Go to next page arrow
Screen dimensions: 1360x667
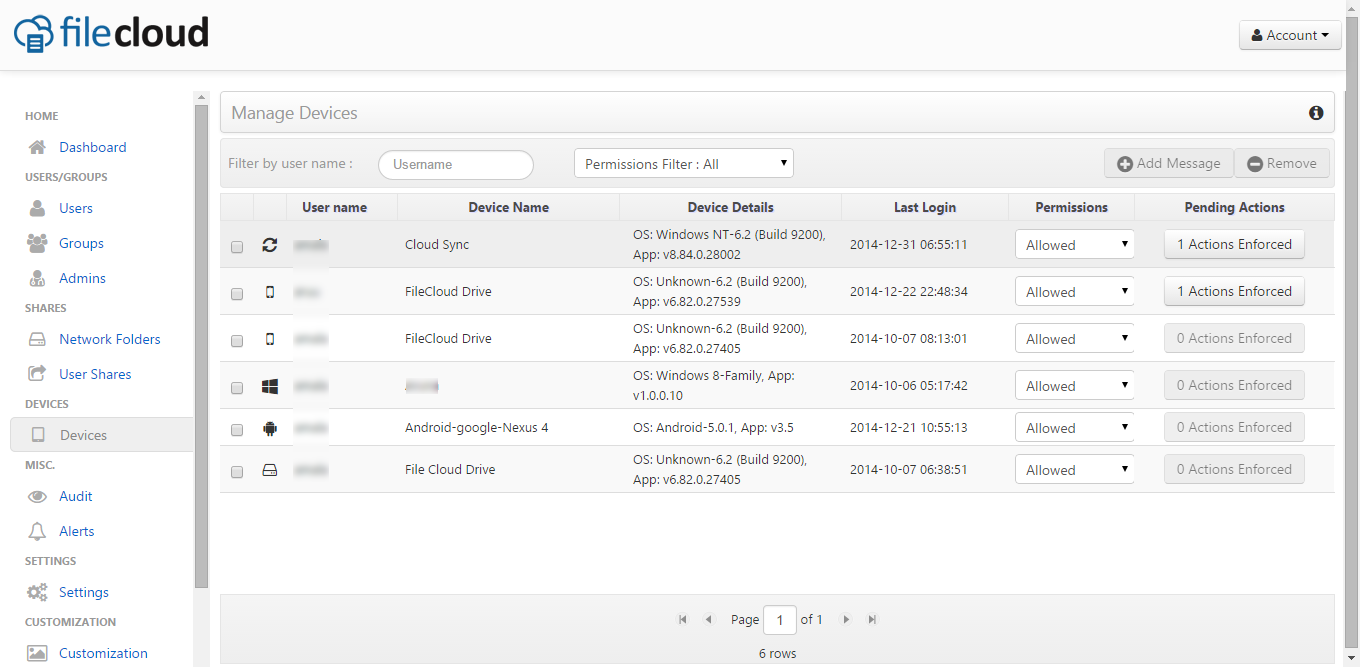pyautogui.click(x=846, y=620)
